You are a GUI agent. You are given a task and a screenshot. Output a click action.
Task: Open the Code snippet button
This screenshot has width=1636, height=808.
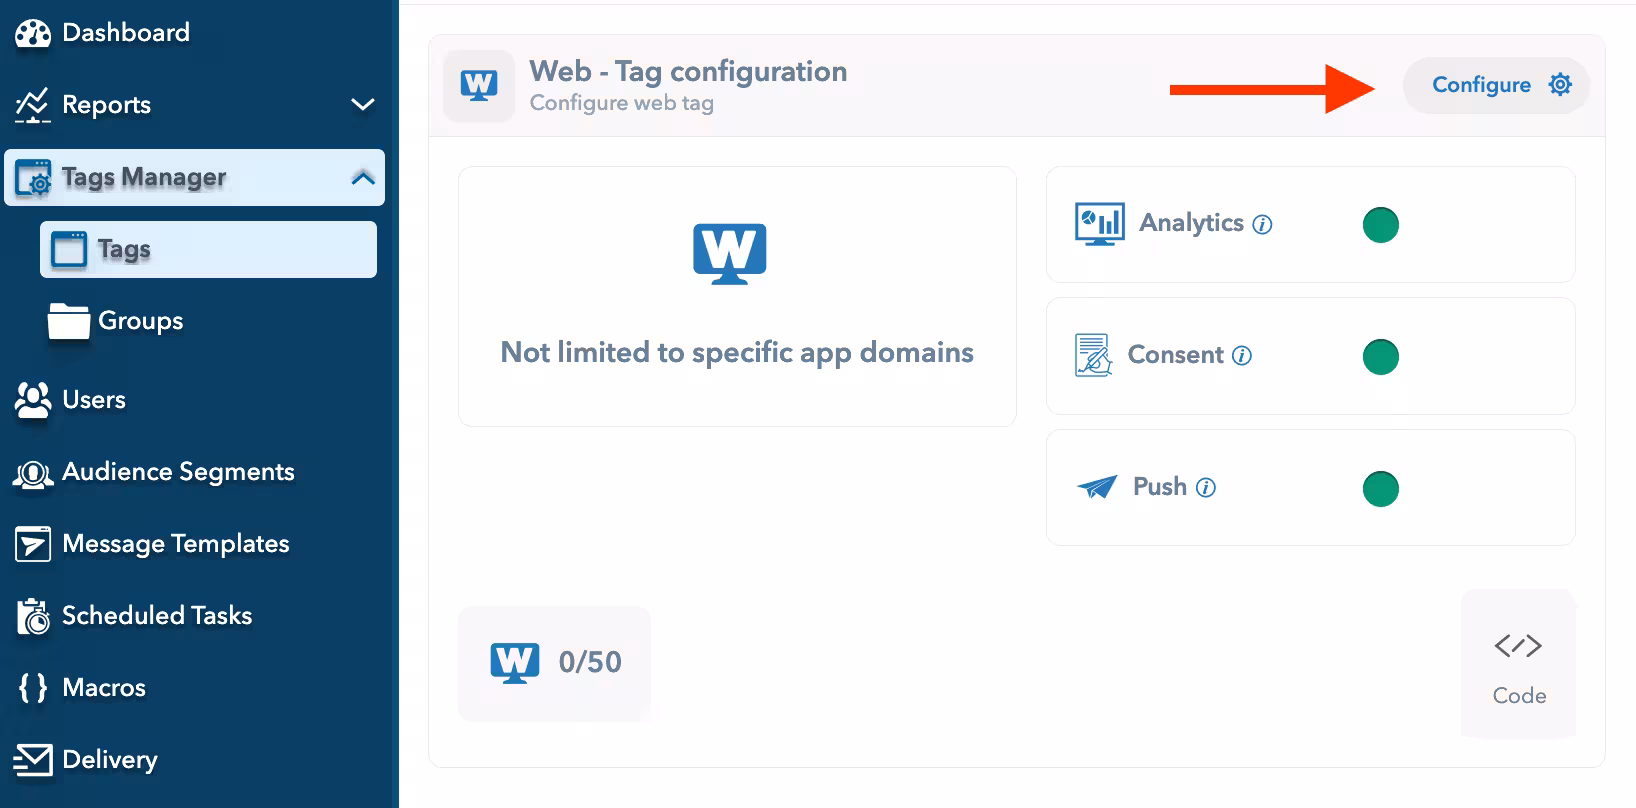pyautogui.click(x=1518, y=665)
